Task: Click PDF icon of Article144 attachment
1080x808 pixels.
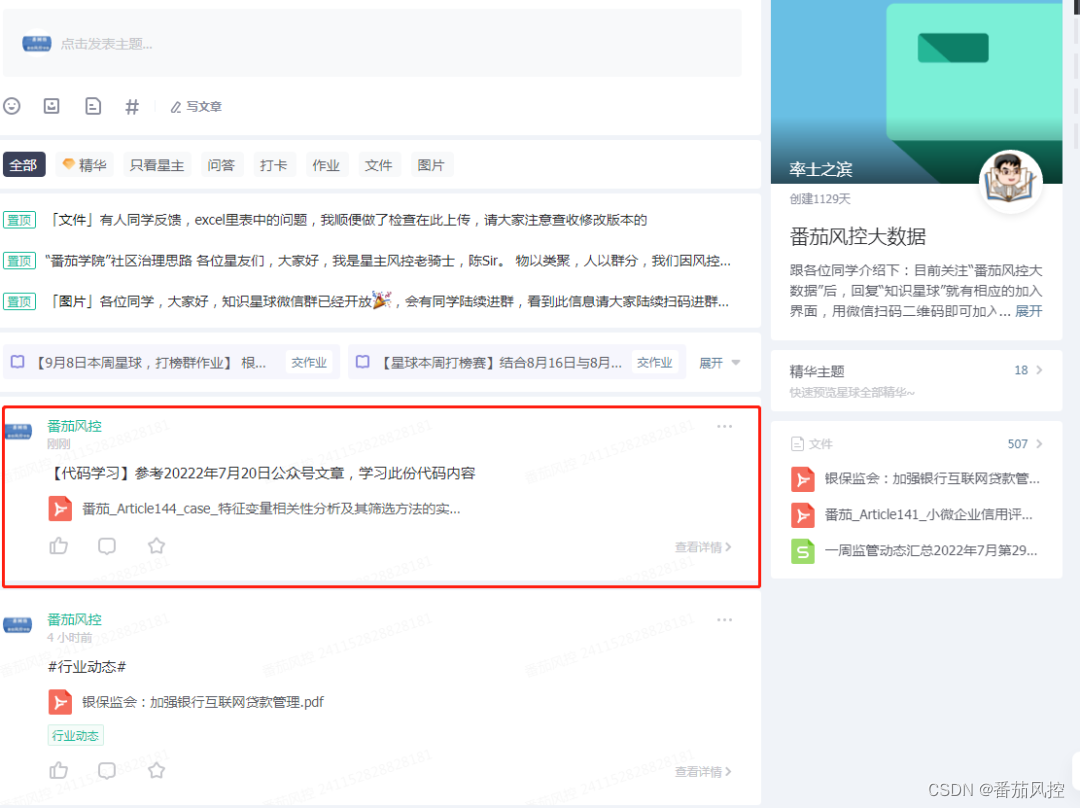Action: tap(60, 508)
